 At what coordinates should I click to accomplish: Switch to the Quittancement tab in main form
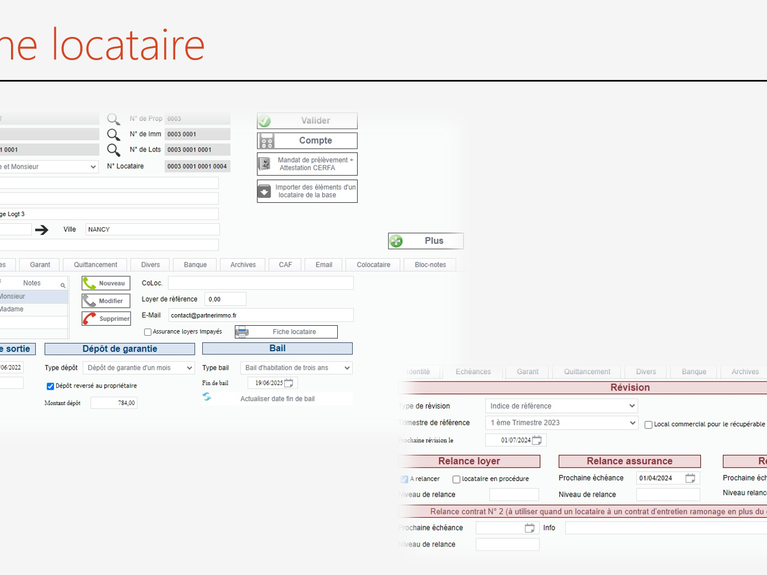(x=95, y=265)
